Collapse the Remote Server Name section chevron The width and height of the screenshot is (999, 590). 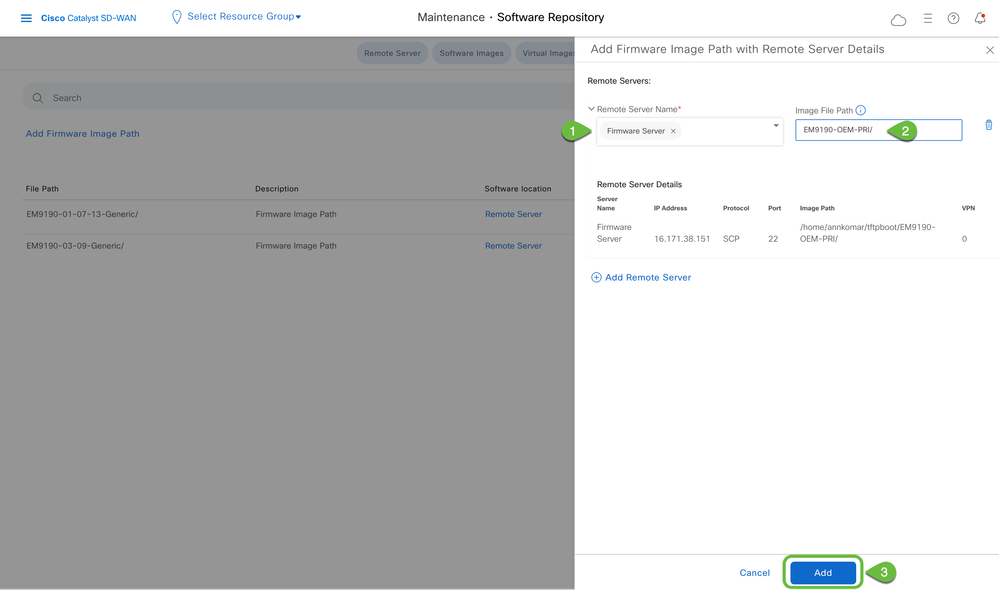click(591, 109)
